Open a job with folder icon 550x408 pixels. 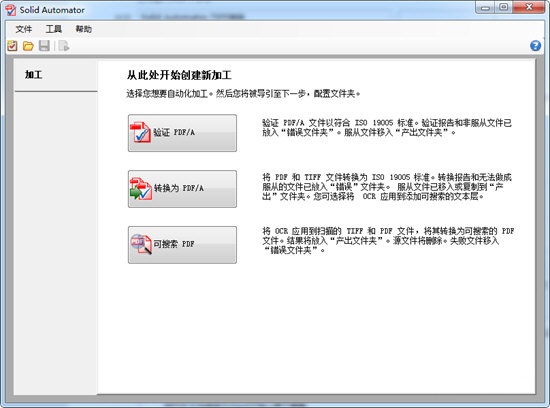pyautogui.click(x=28, y=46)
